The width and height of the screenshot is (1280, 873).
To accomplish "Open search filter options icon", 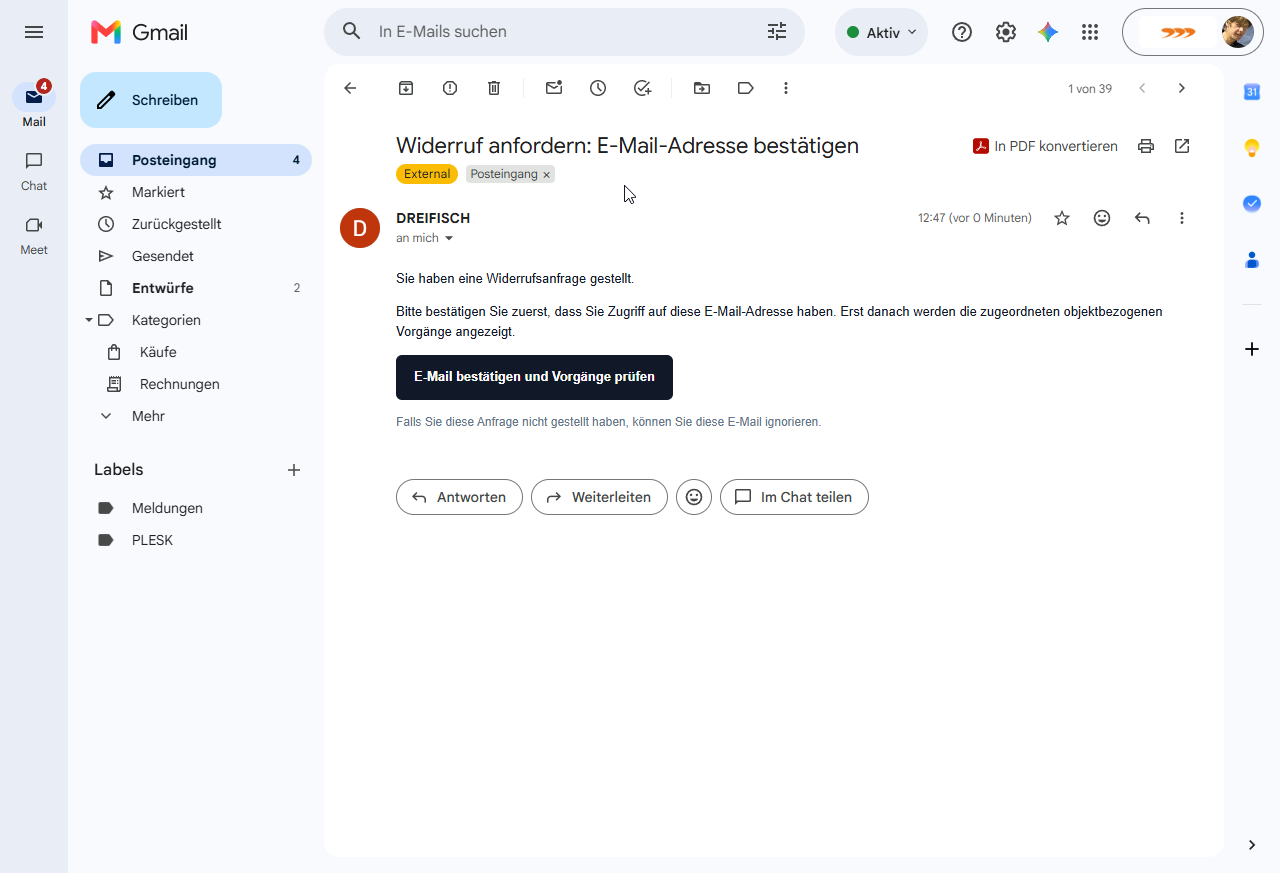I will pos(777,32).
